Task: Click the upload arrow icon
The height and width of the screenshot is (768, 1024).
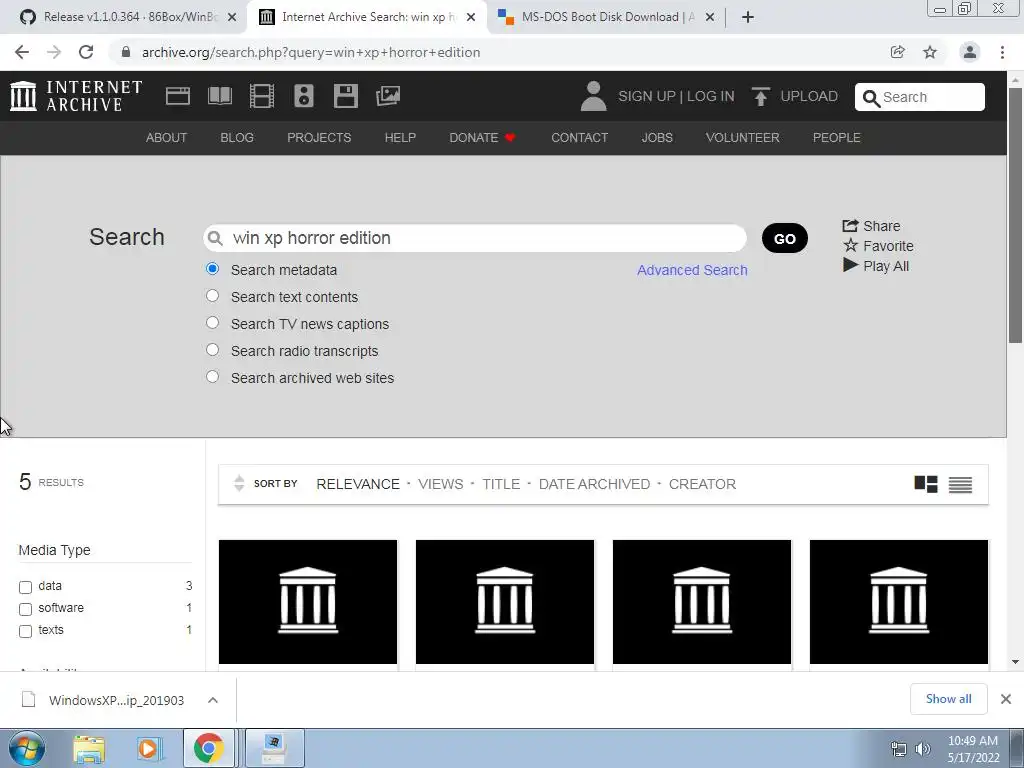Action: 760,96
